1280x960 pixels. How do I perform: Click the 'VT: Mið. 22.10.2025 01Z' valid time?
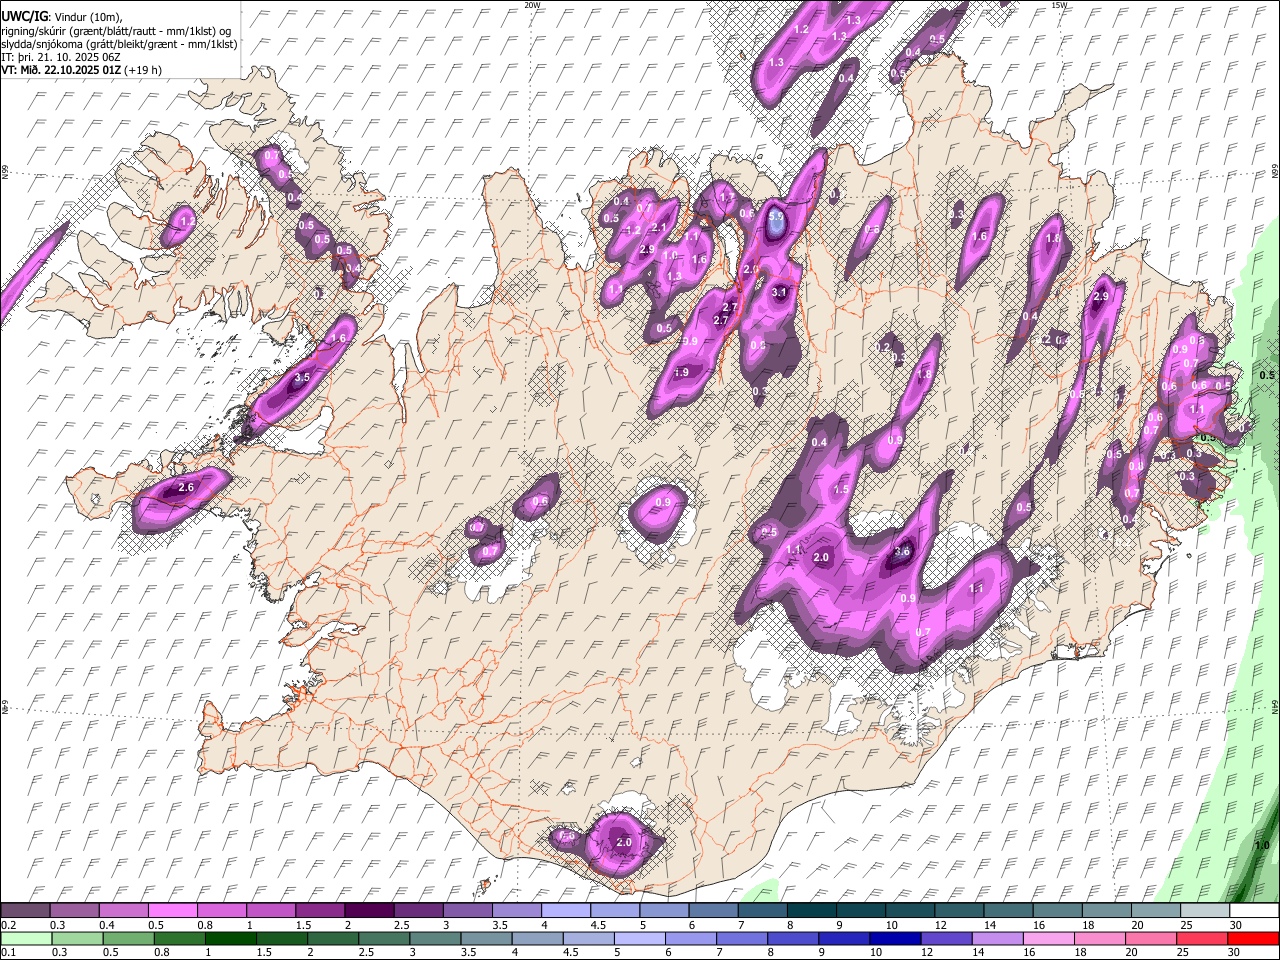pos(62,70)
